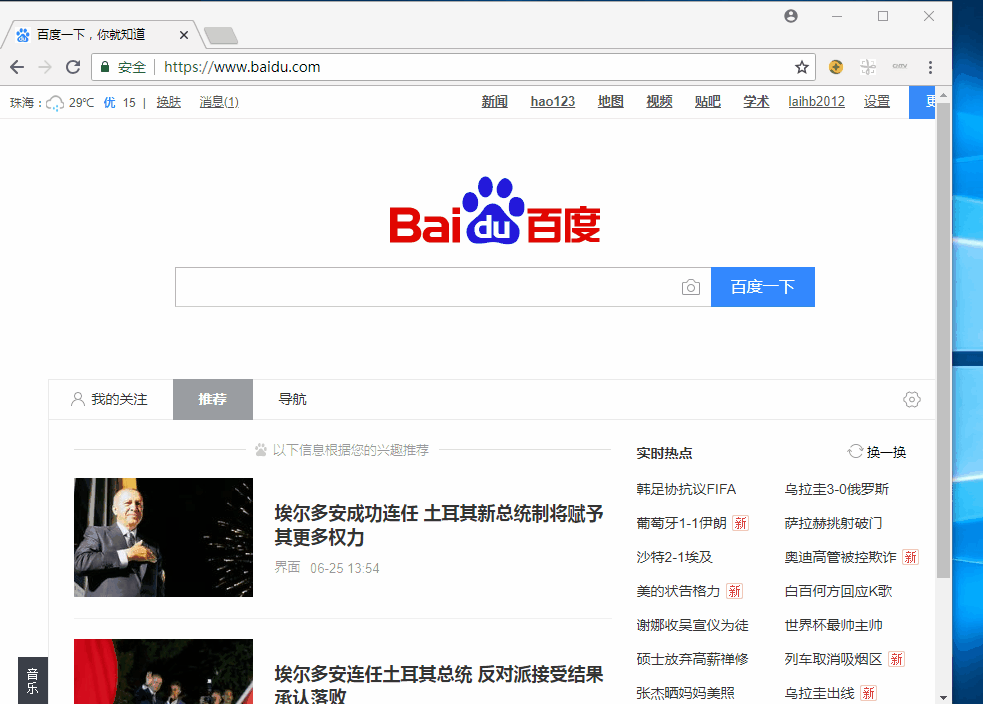
Task: Click the camera image search icon
Action: (691, 287)
